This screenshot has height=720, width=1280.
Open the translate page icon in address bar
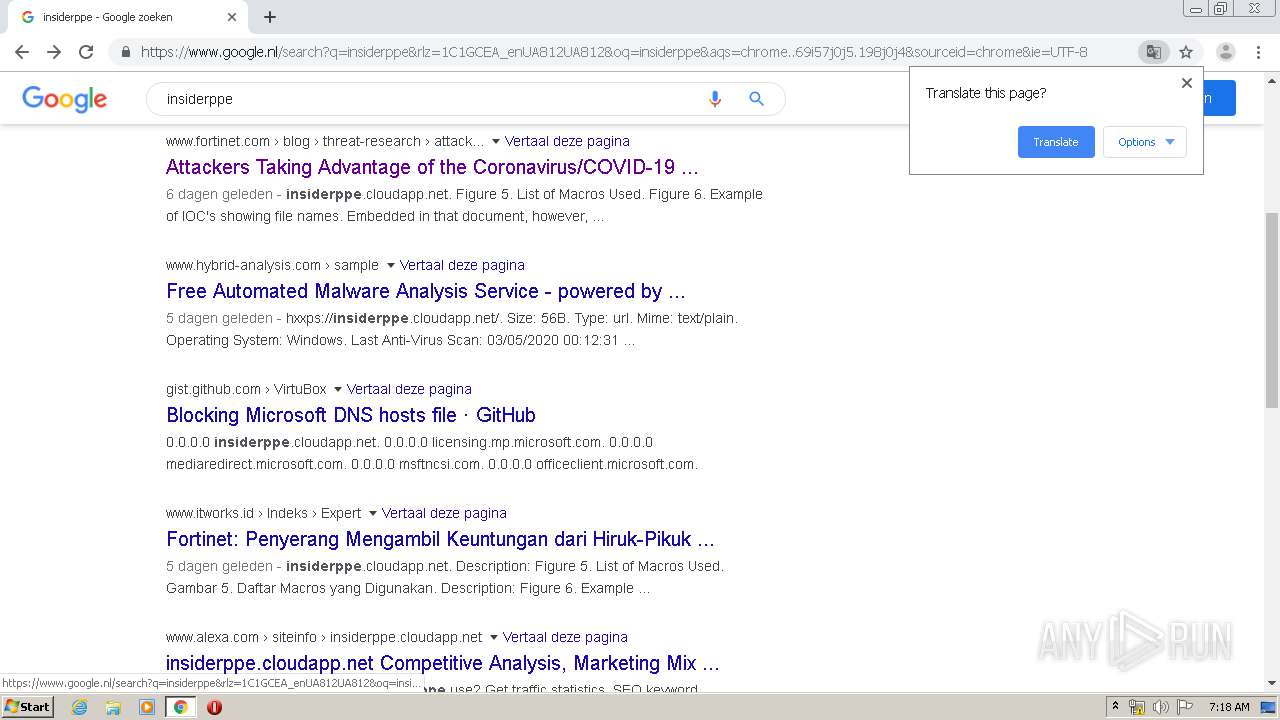coord(1153,52)
